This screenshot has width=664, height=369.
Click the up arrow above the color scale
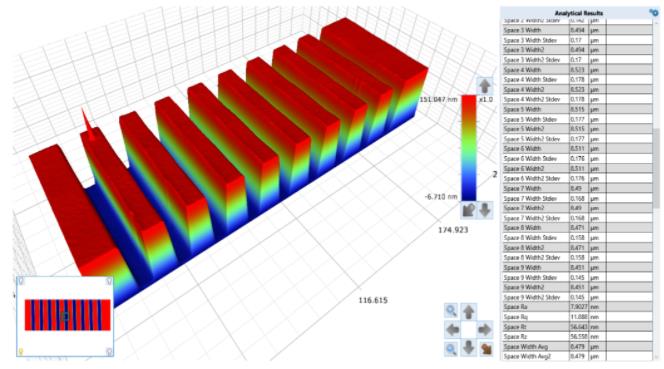coord(484,86)
